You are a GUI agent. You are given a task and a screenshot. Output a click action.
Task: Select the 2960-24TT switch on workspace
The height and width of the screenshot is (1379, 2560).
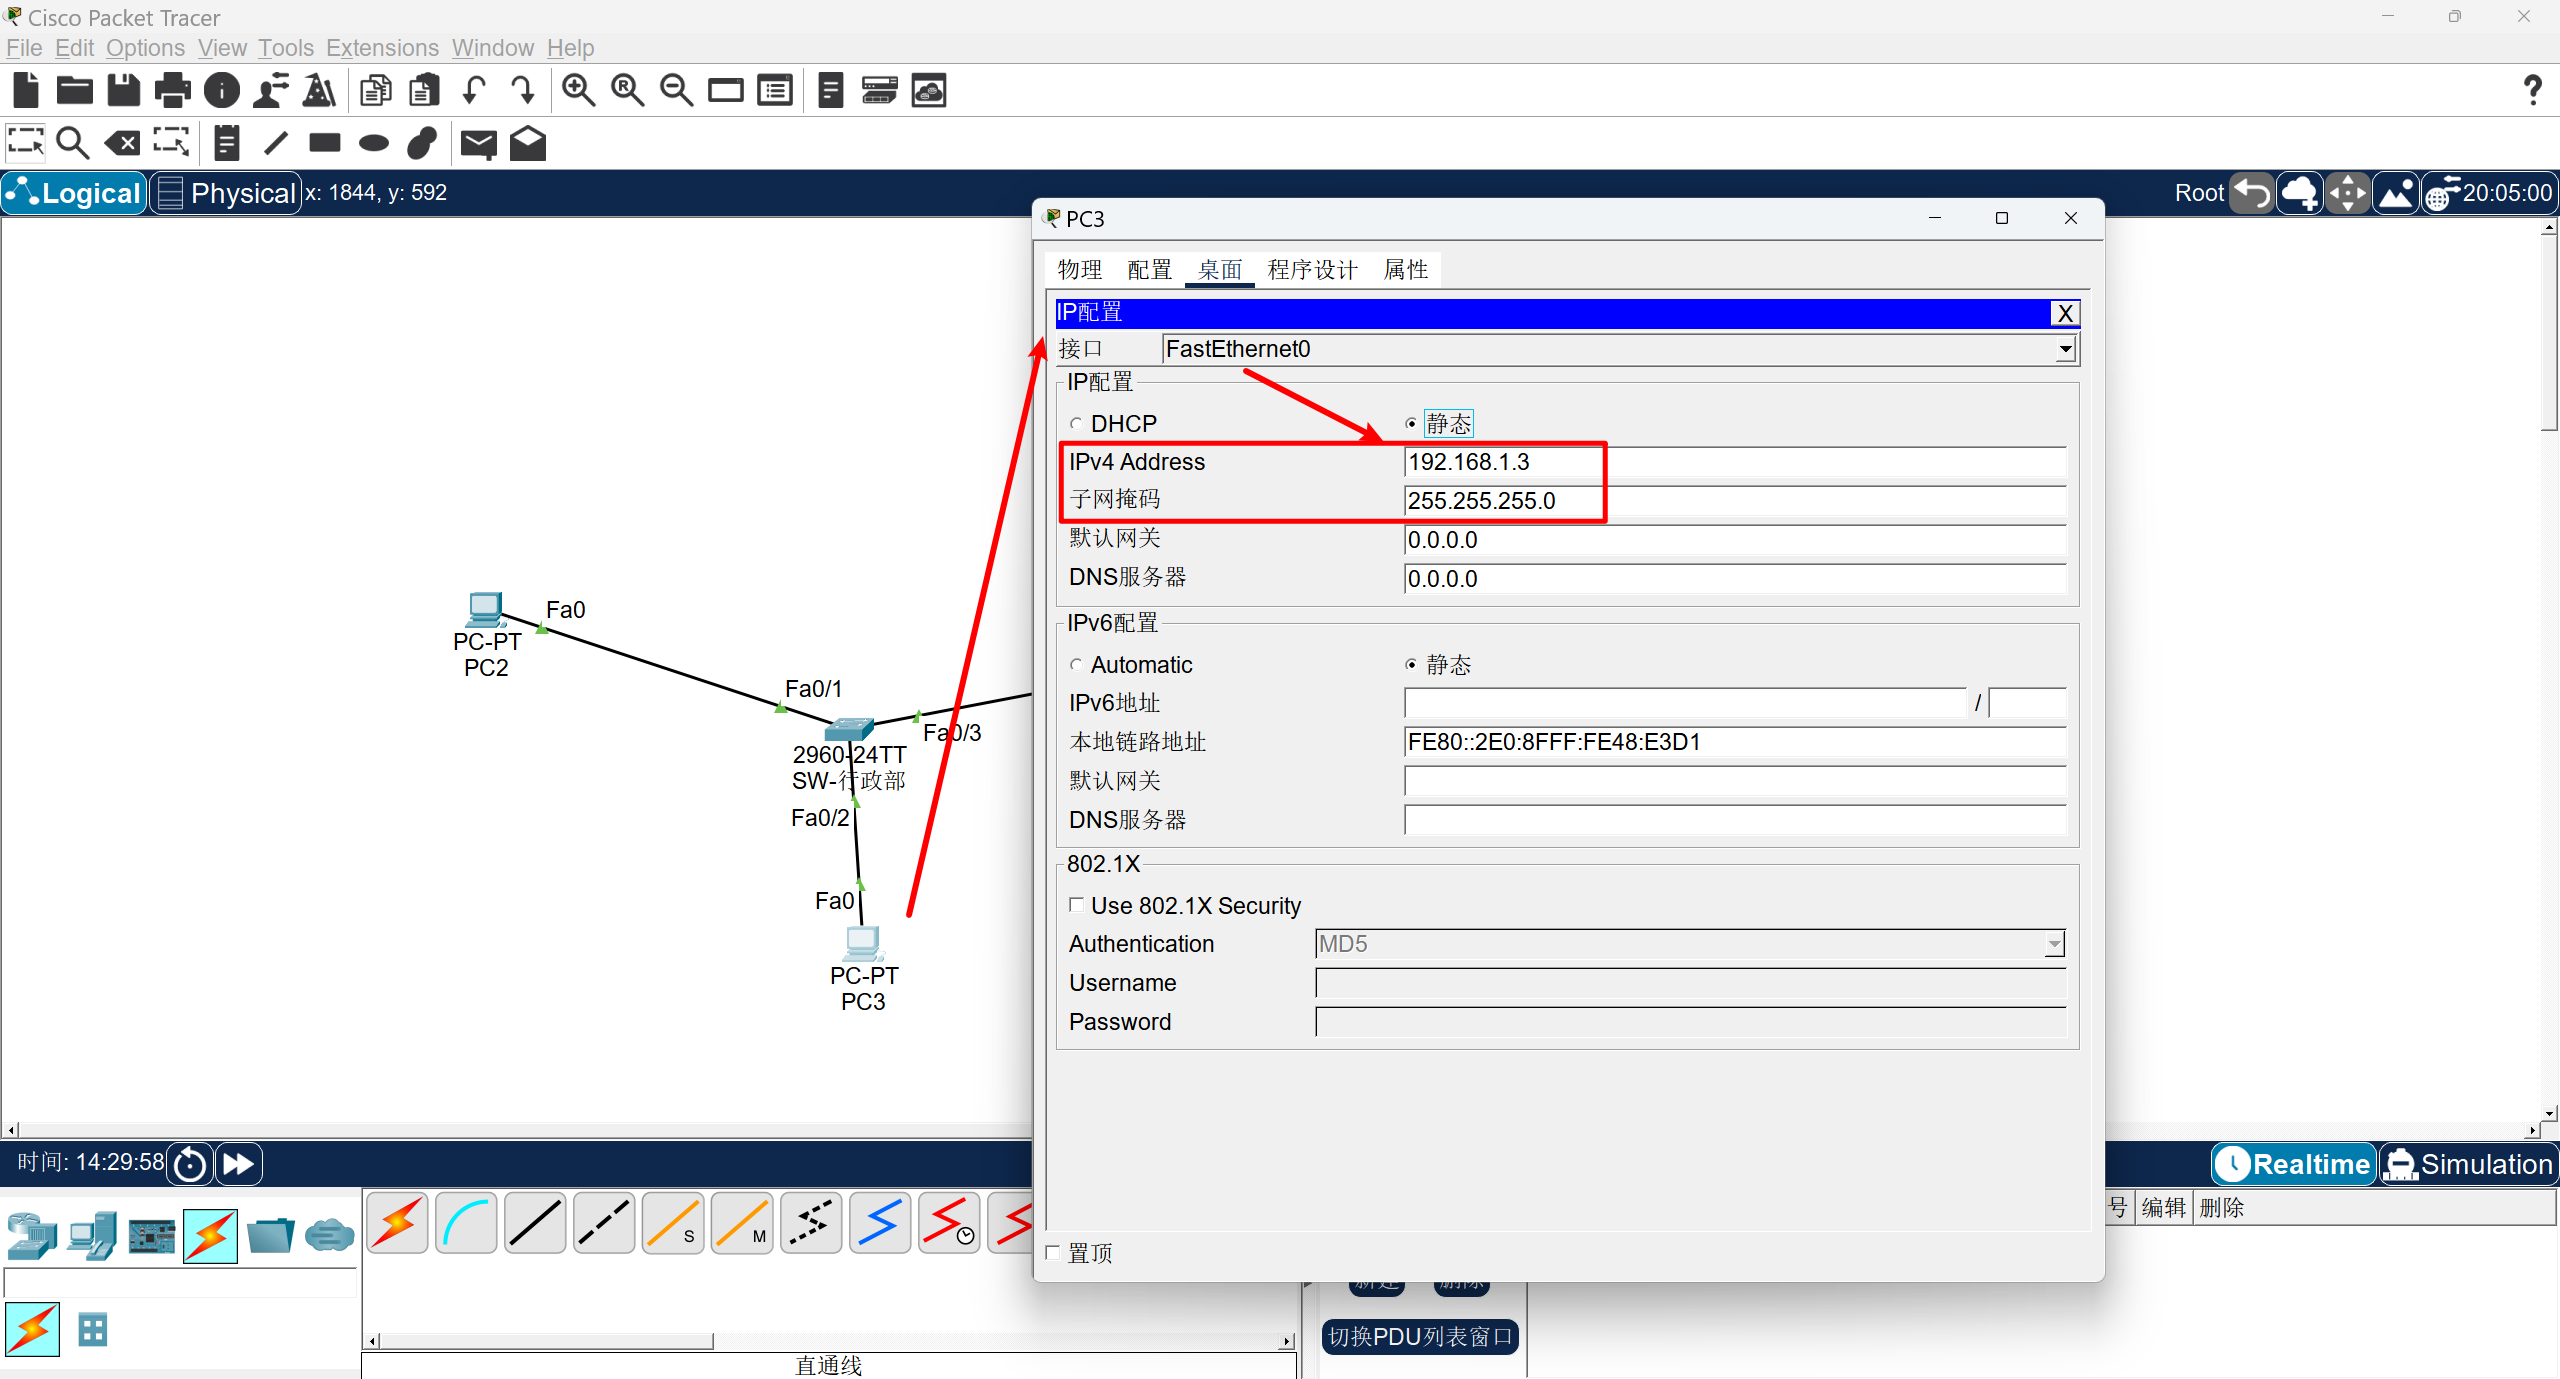click(x=849, y=730)
